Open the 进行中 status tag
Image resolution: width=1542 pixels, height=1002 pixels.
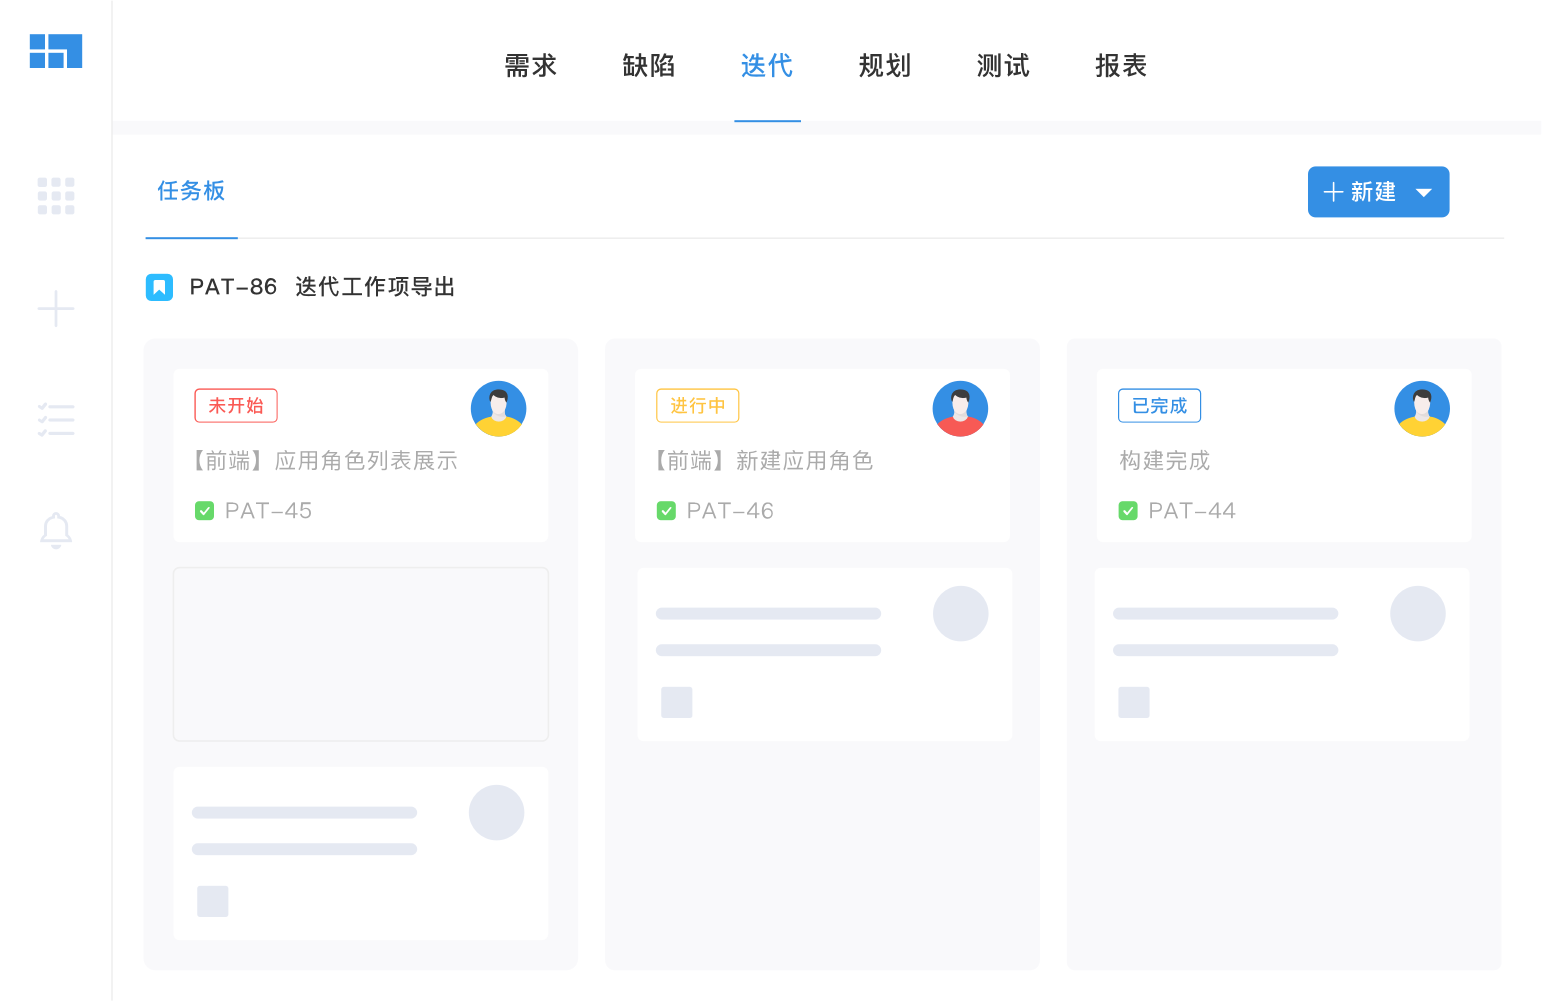[x=697, y=406]
